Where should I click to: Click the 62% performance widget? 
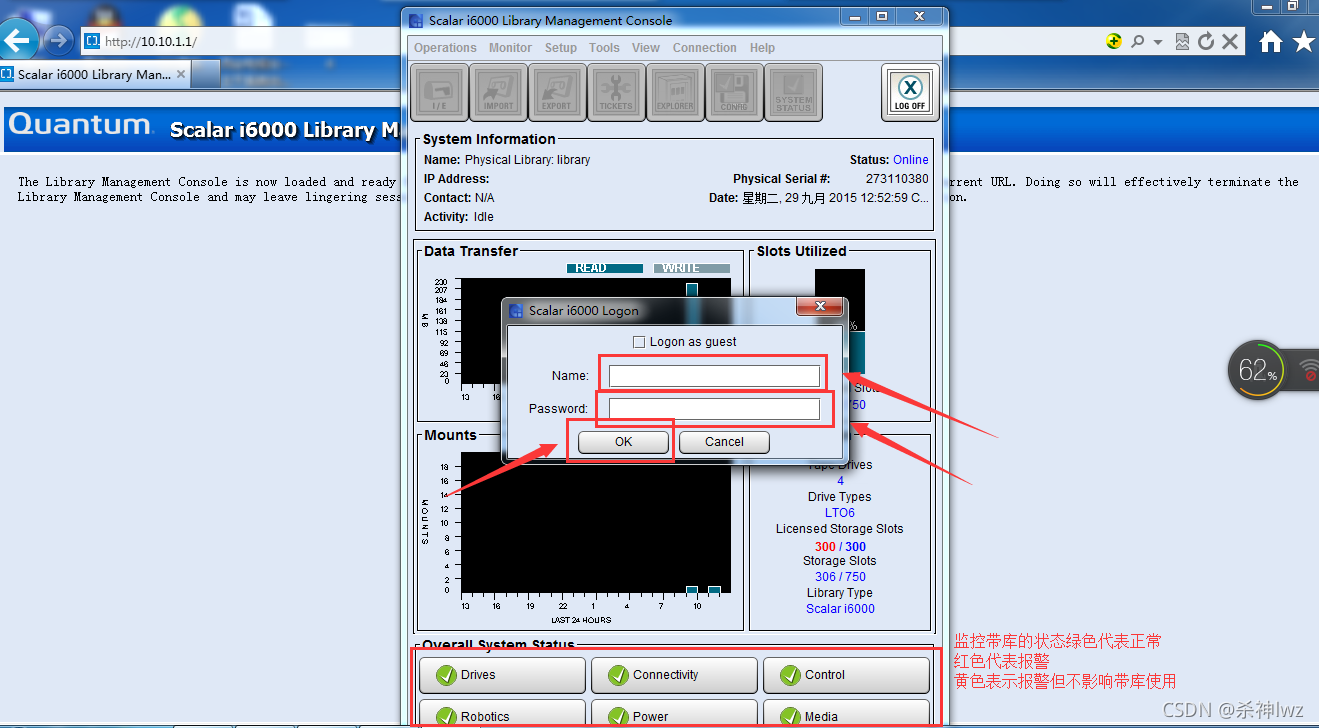coord(1257,371)
